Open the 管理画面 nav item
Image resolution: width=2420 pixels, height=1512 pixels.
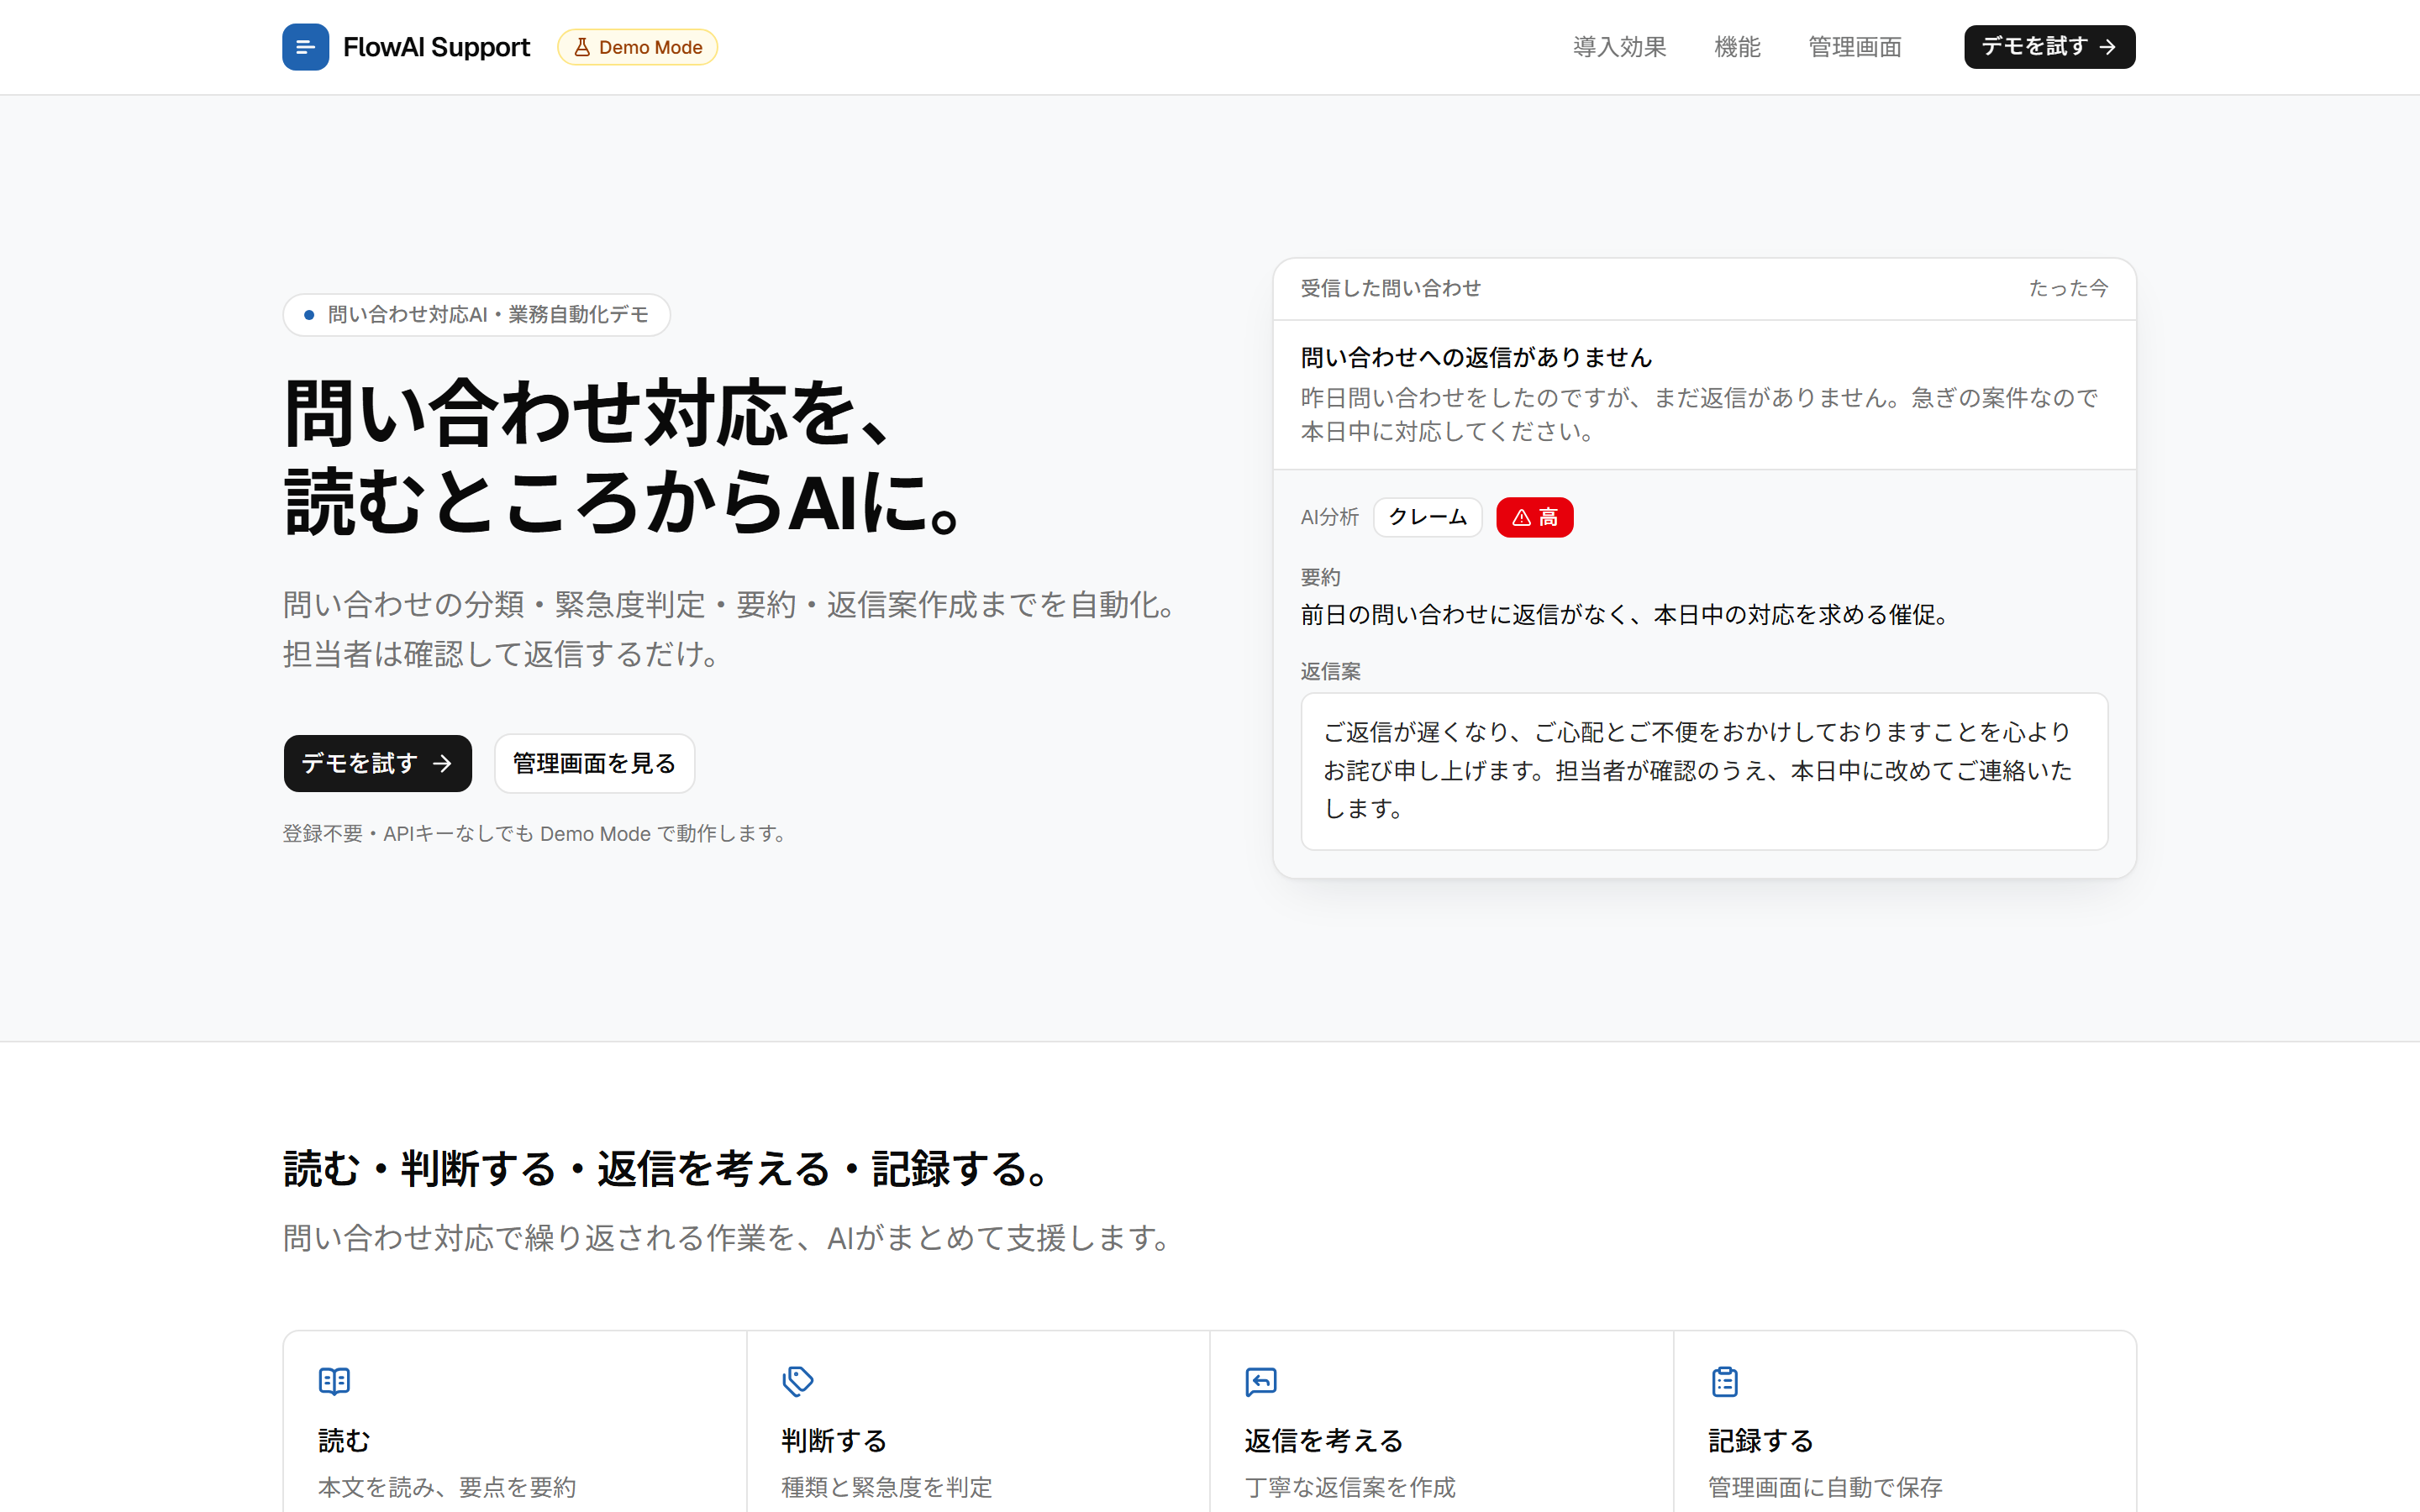click(1854, 47)
